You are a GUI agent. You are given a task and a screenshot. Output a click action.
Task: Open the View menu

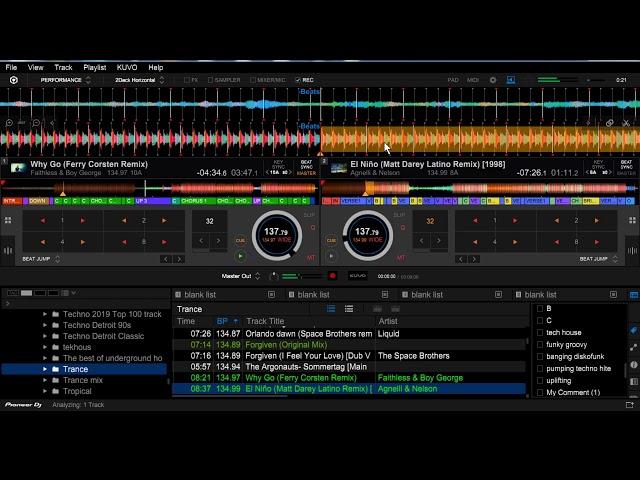[36, 67]
